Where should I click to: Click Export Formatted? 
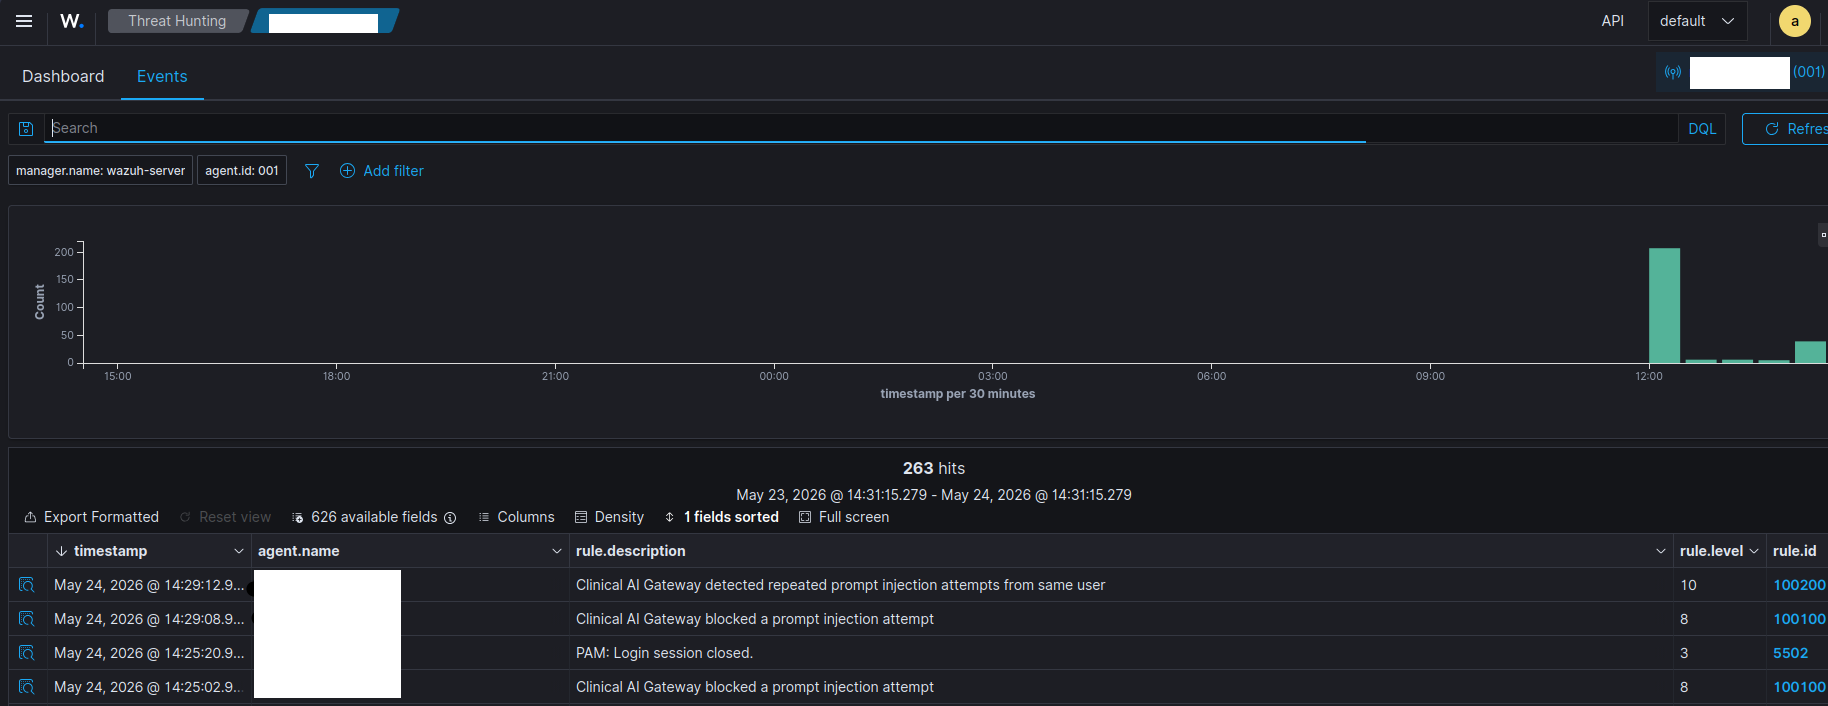pyautogui.click(x=92, y=517)
